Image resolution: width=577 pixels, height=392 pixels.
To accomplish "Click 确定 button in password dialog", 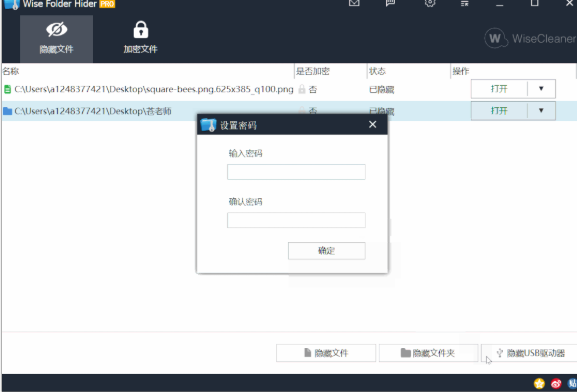I will [x=327, y=251].
